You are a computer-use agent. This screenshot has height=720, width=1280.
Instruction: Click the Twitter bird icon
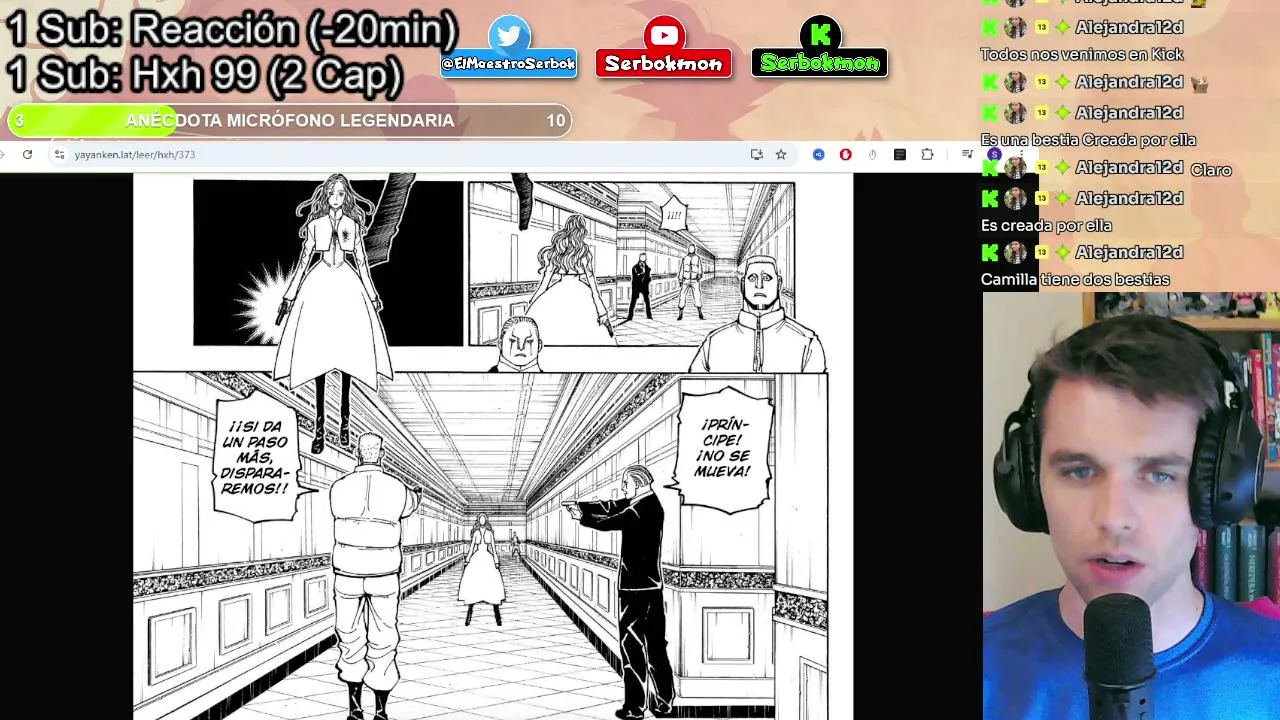click(x=510, y=36)
